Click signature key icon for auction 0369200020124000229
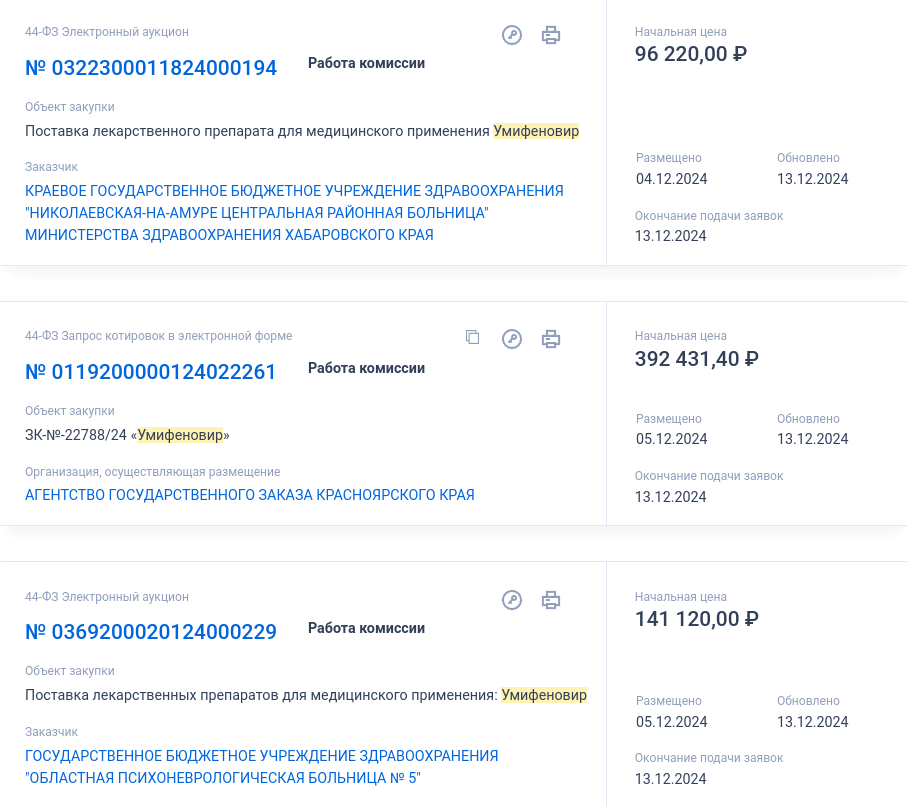Image resolution: width=907 pixels, height=806 pixels. tap(511, 599)
